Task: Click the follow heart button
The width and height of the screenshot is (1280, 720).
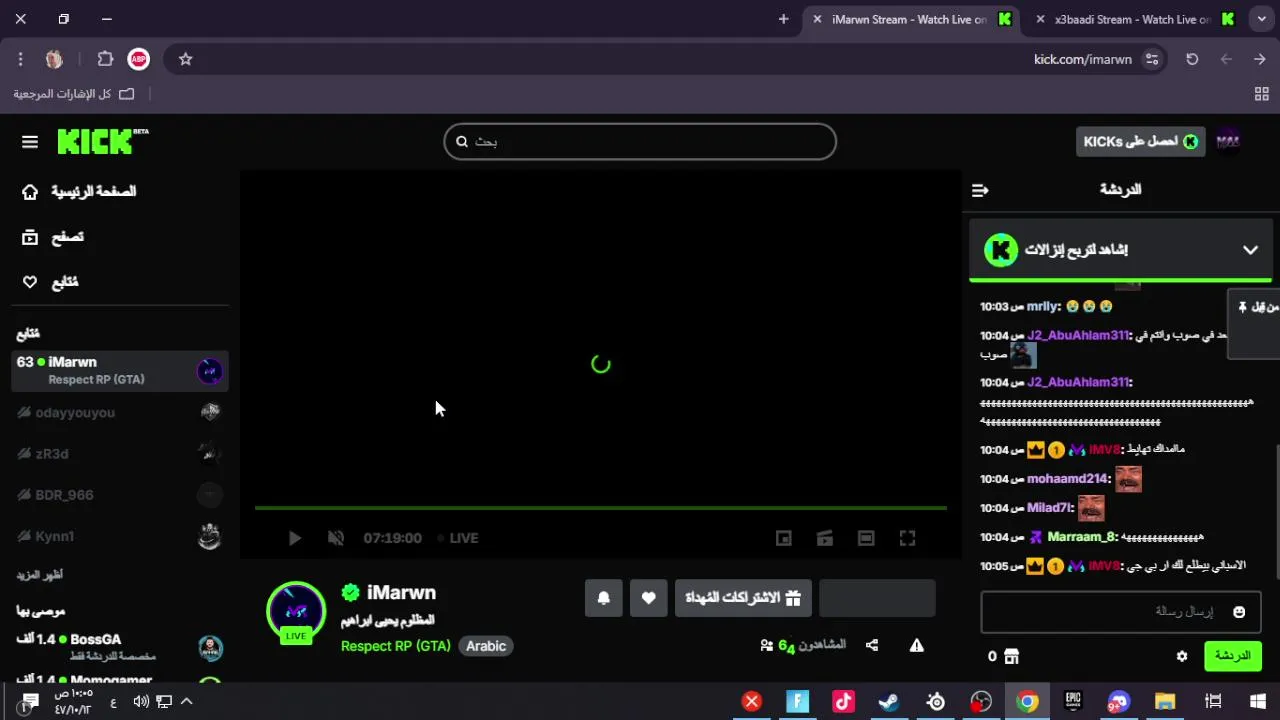Action: pos(649,598)
